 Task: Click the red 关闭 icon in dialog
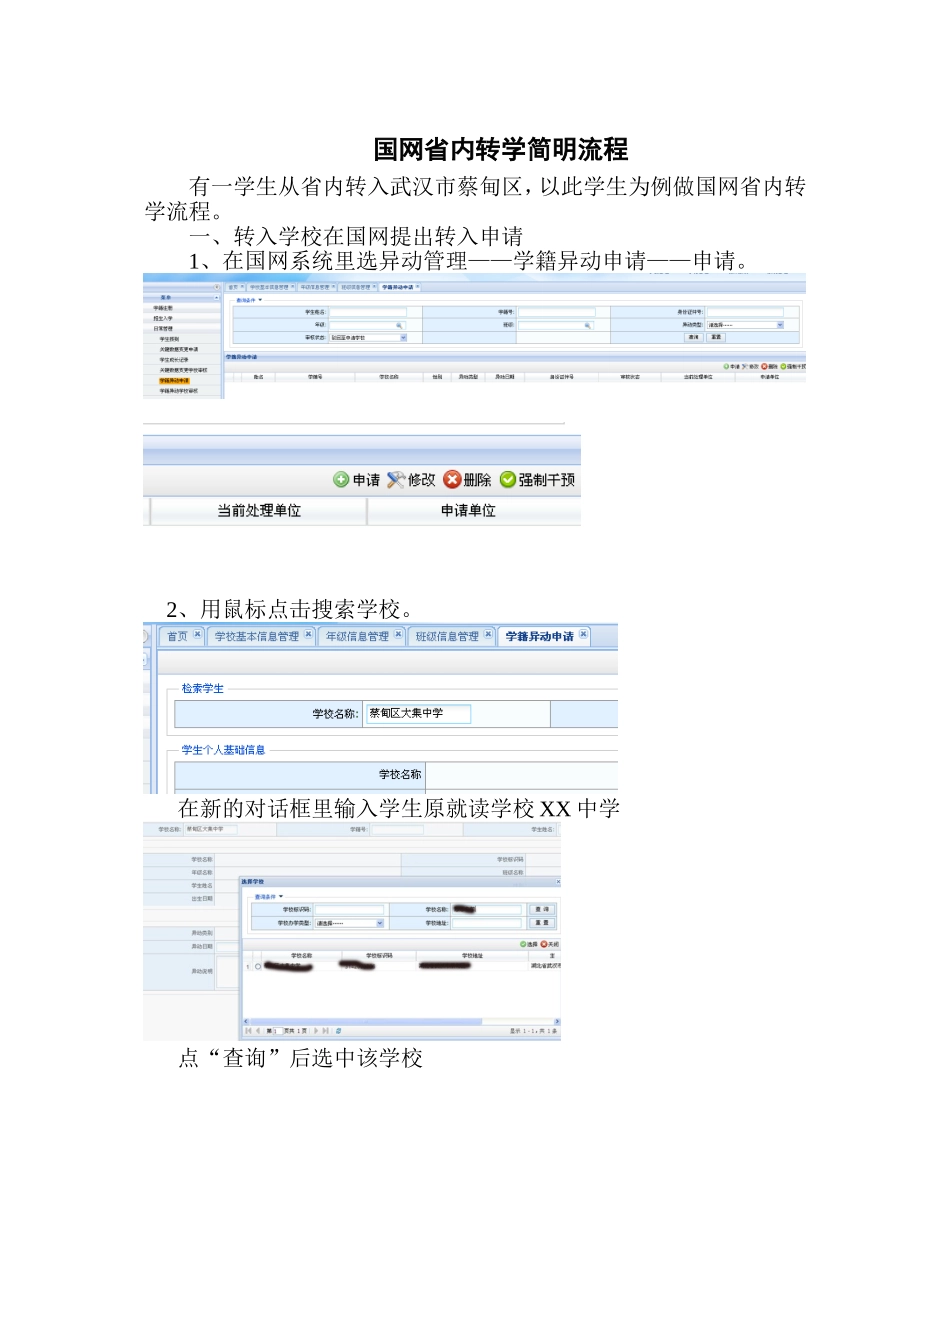click(543, 944)
